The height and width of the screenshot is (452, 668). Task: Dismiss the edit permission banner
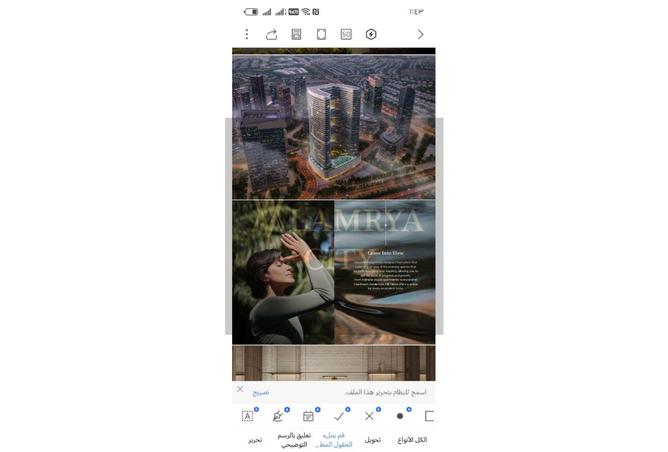[240, 389]
